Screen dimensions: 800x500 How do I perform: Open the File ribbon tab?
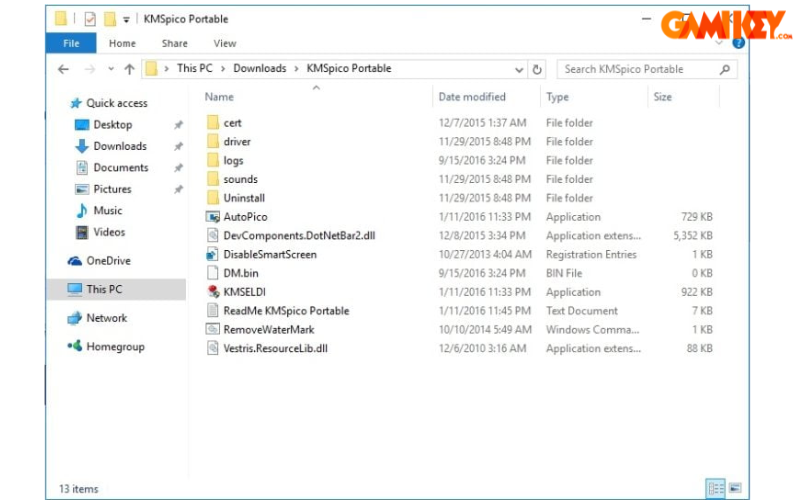(71, 43)
